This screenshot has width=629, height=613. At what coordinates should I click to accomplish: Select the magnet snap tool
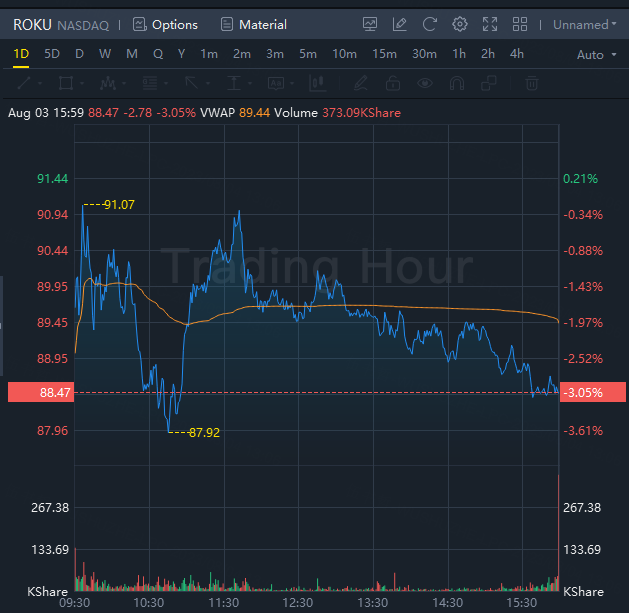point(458,83)
